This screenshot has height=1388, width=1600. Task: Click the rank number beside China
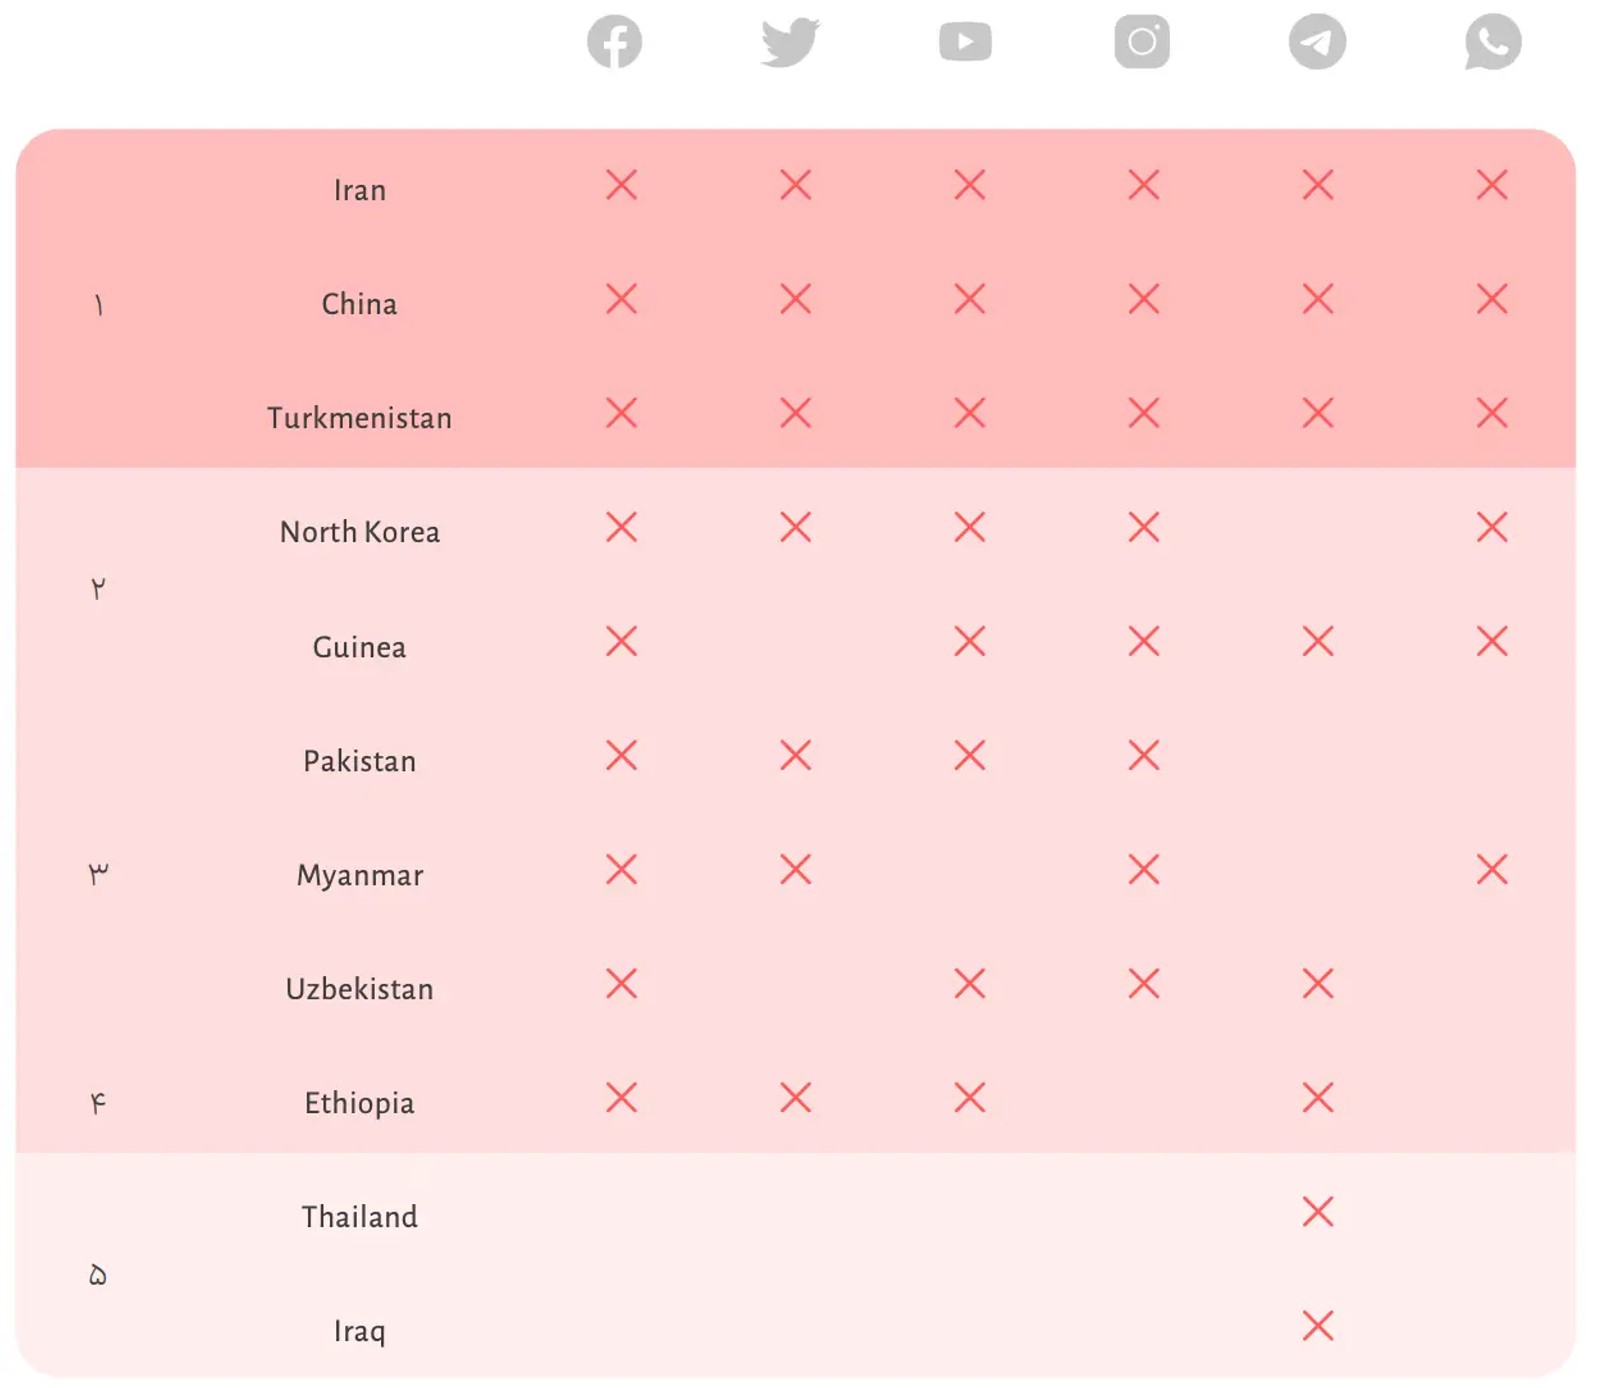click(98, 304)
